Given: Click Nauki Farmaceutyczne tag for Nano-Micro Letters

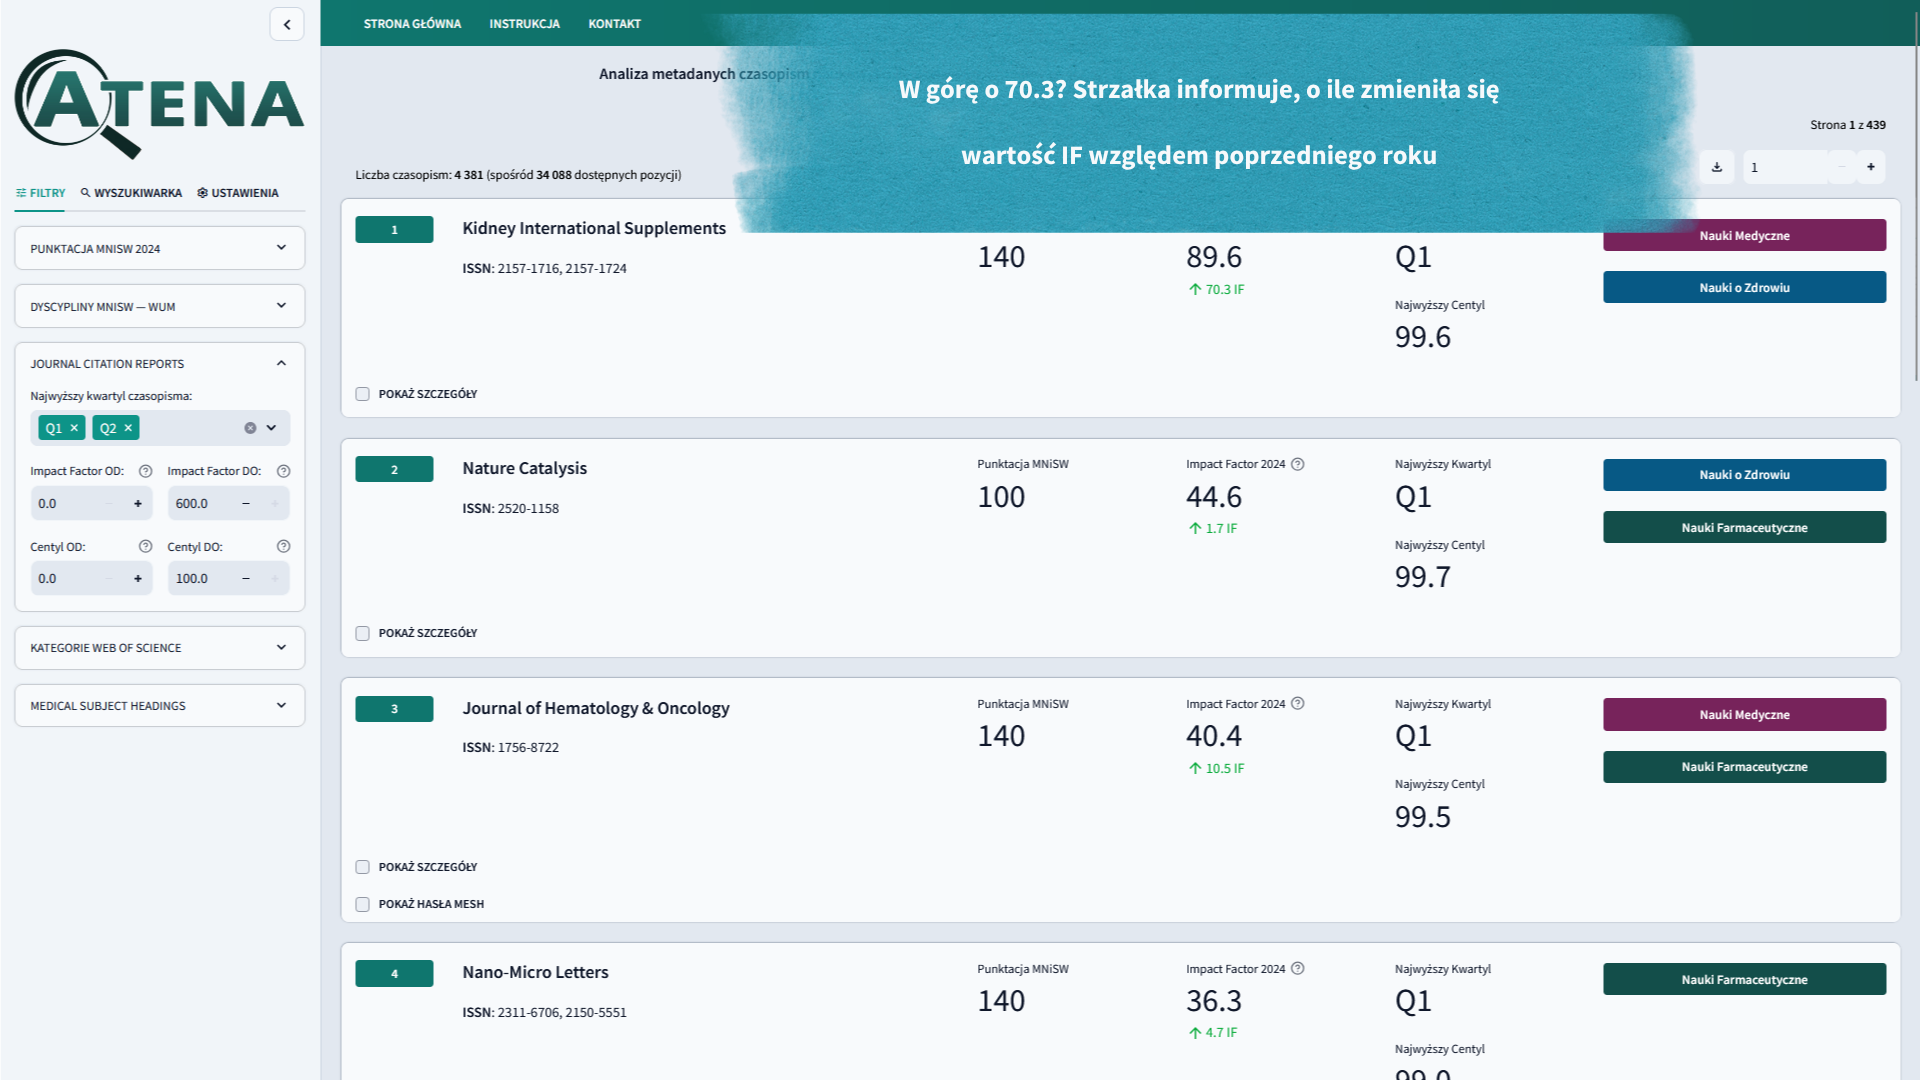Looking at the screenshot, I should coord(1744,979).
